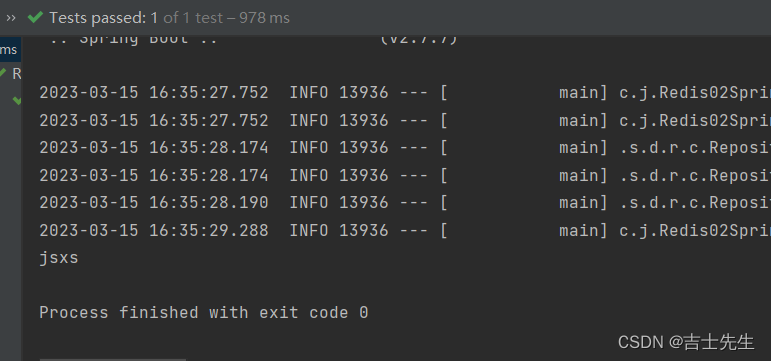This screenshot has width=771, height=361.
Task: Click the second 16:35:28.174 log line
Action: tap(405, 175)
